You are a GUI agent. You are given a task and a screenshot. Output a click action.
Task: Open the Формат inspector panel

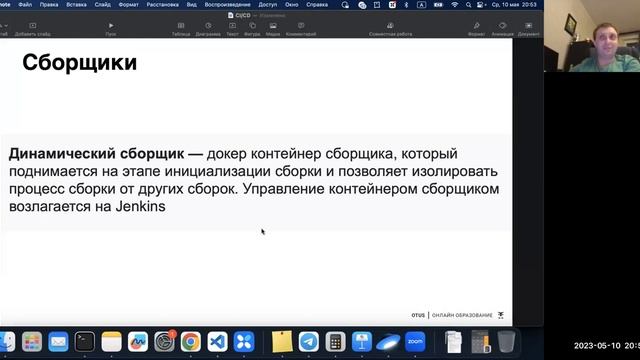pyautogui.click(x=476, y=29)
